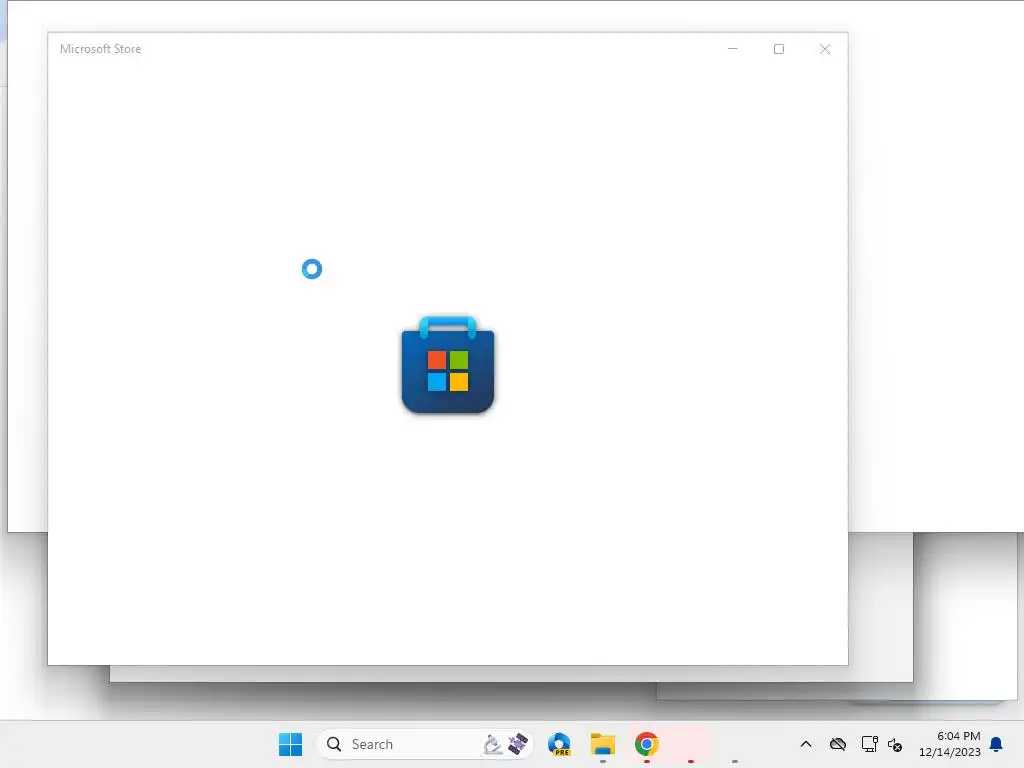Open the search highlights microscope and satellite icon
This screenshot has width=1024, height=768.
(505, 744)
